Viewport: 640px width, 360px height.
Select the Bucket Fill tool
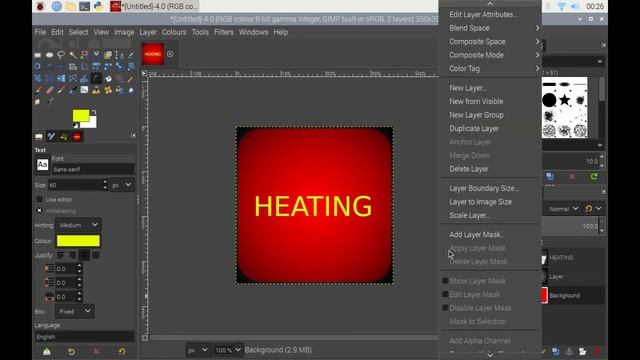108,78
